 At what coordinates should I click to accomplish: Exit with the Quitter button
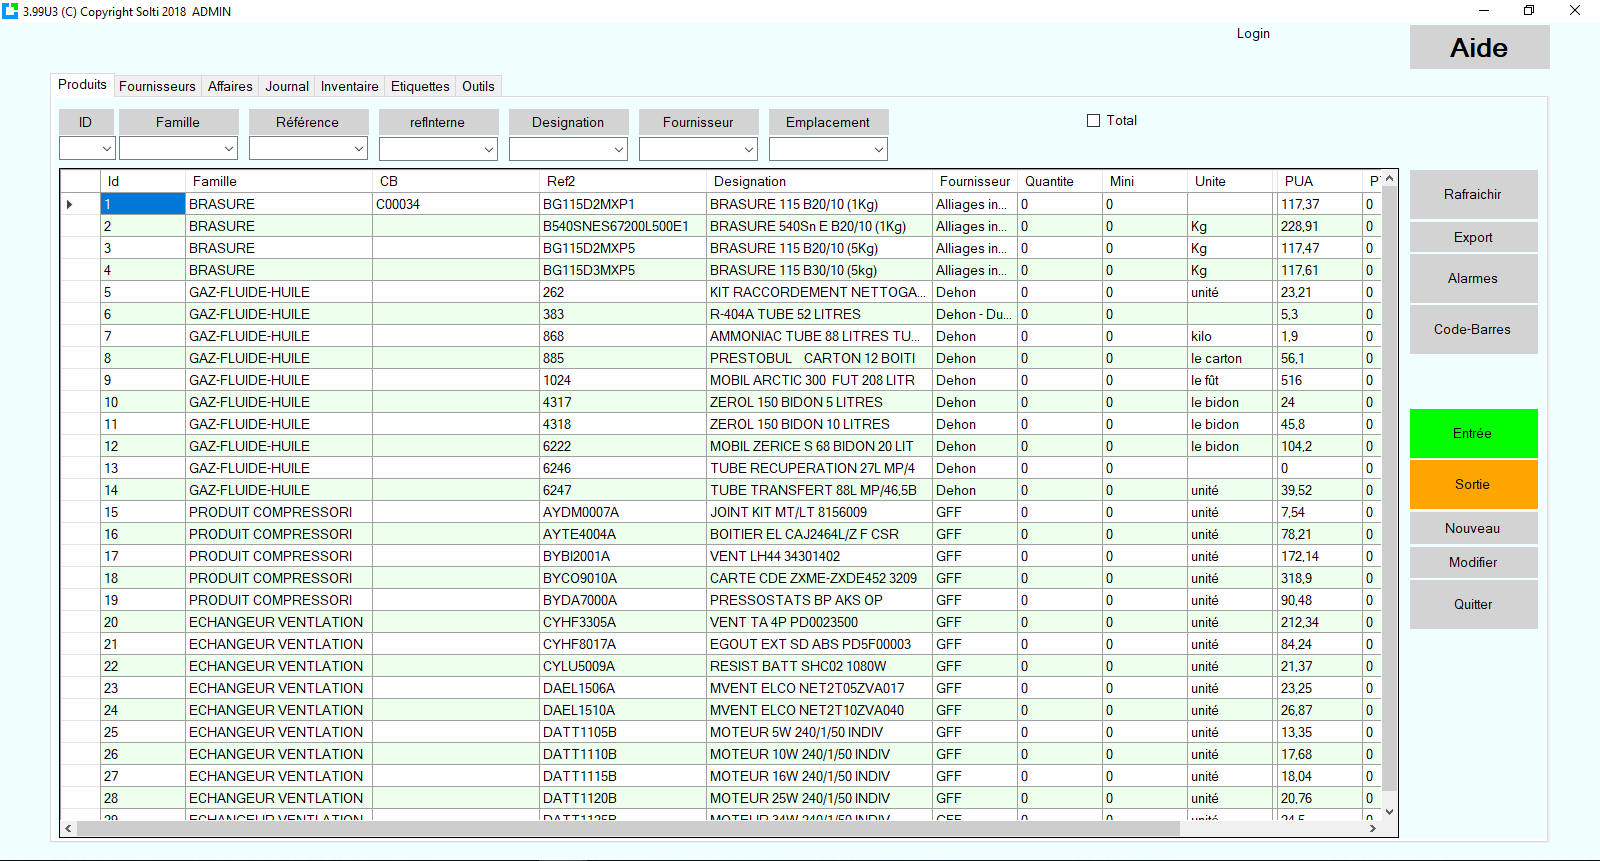(1473, 604)
